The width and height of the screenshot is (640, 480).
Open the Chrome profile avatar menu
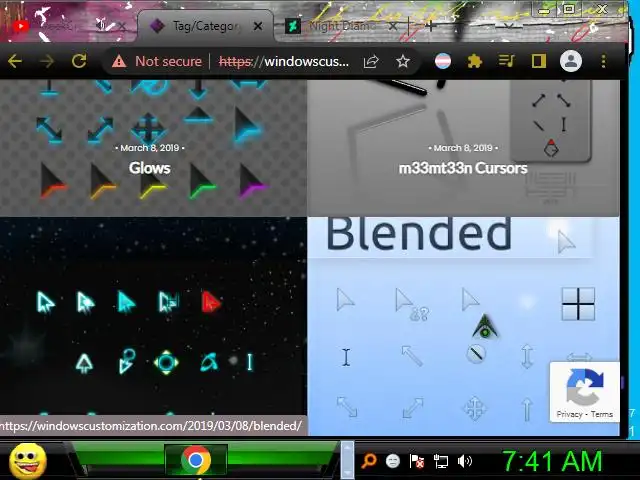click(571, 61)
